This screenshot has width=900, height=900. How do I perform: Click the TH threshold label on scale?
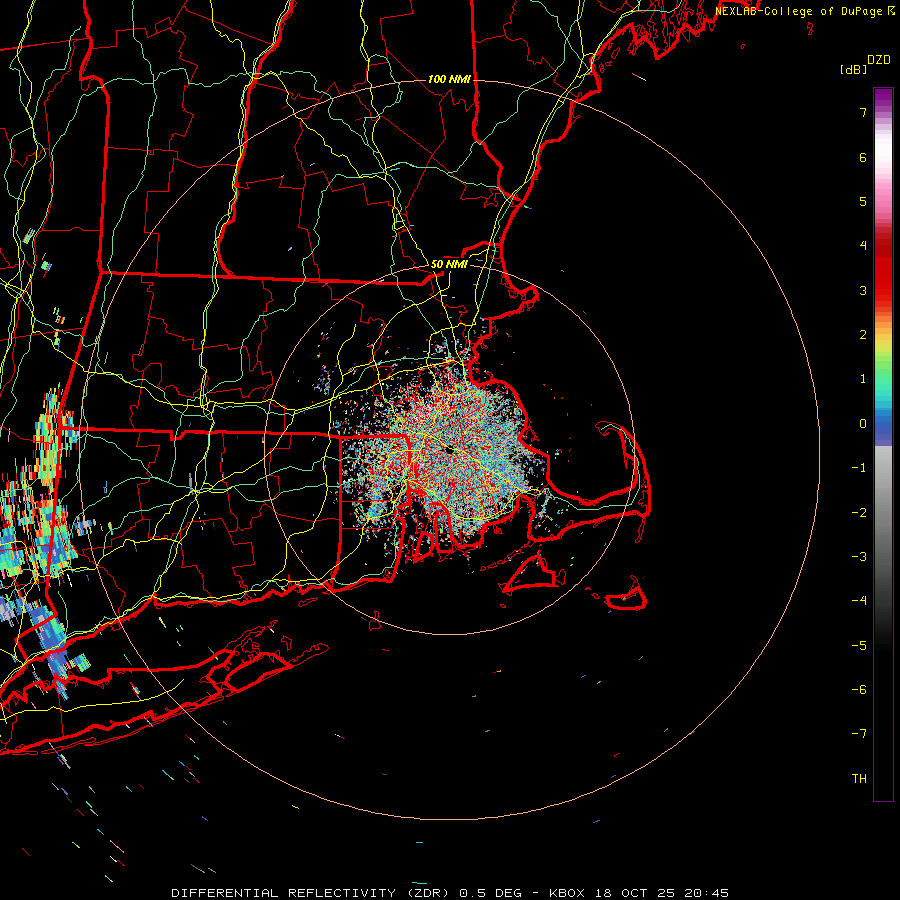click(859, 779)
